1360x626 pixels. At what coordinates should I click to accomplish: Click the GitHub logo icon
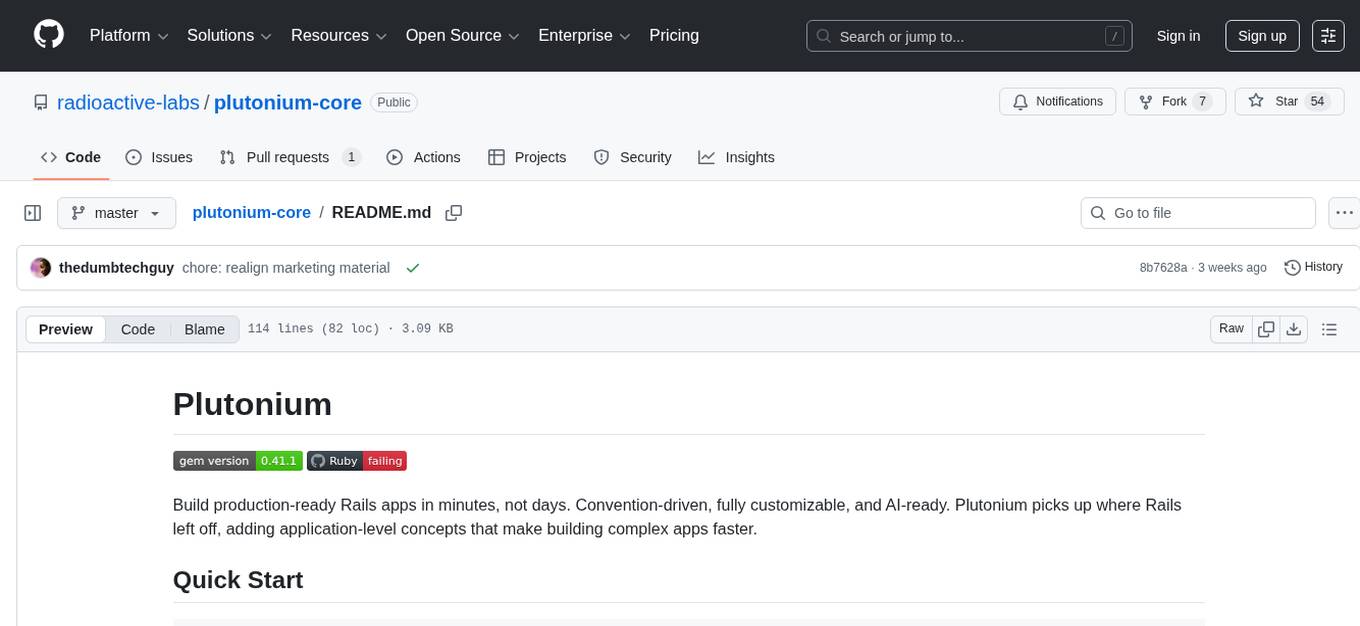tap(49, 35)
